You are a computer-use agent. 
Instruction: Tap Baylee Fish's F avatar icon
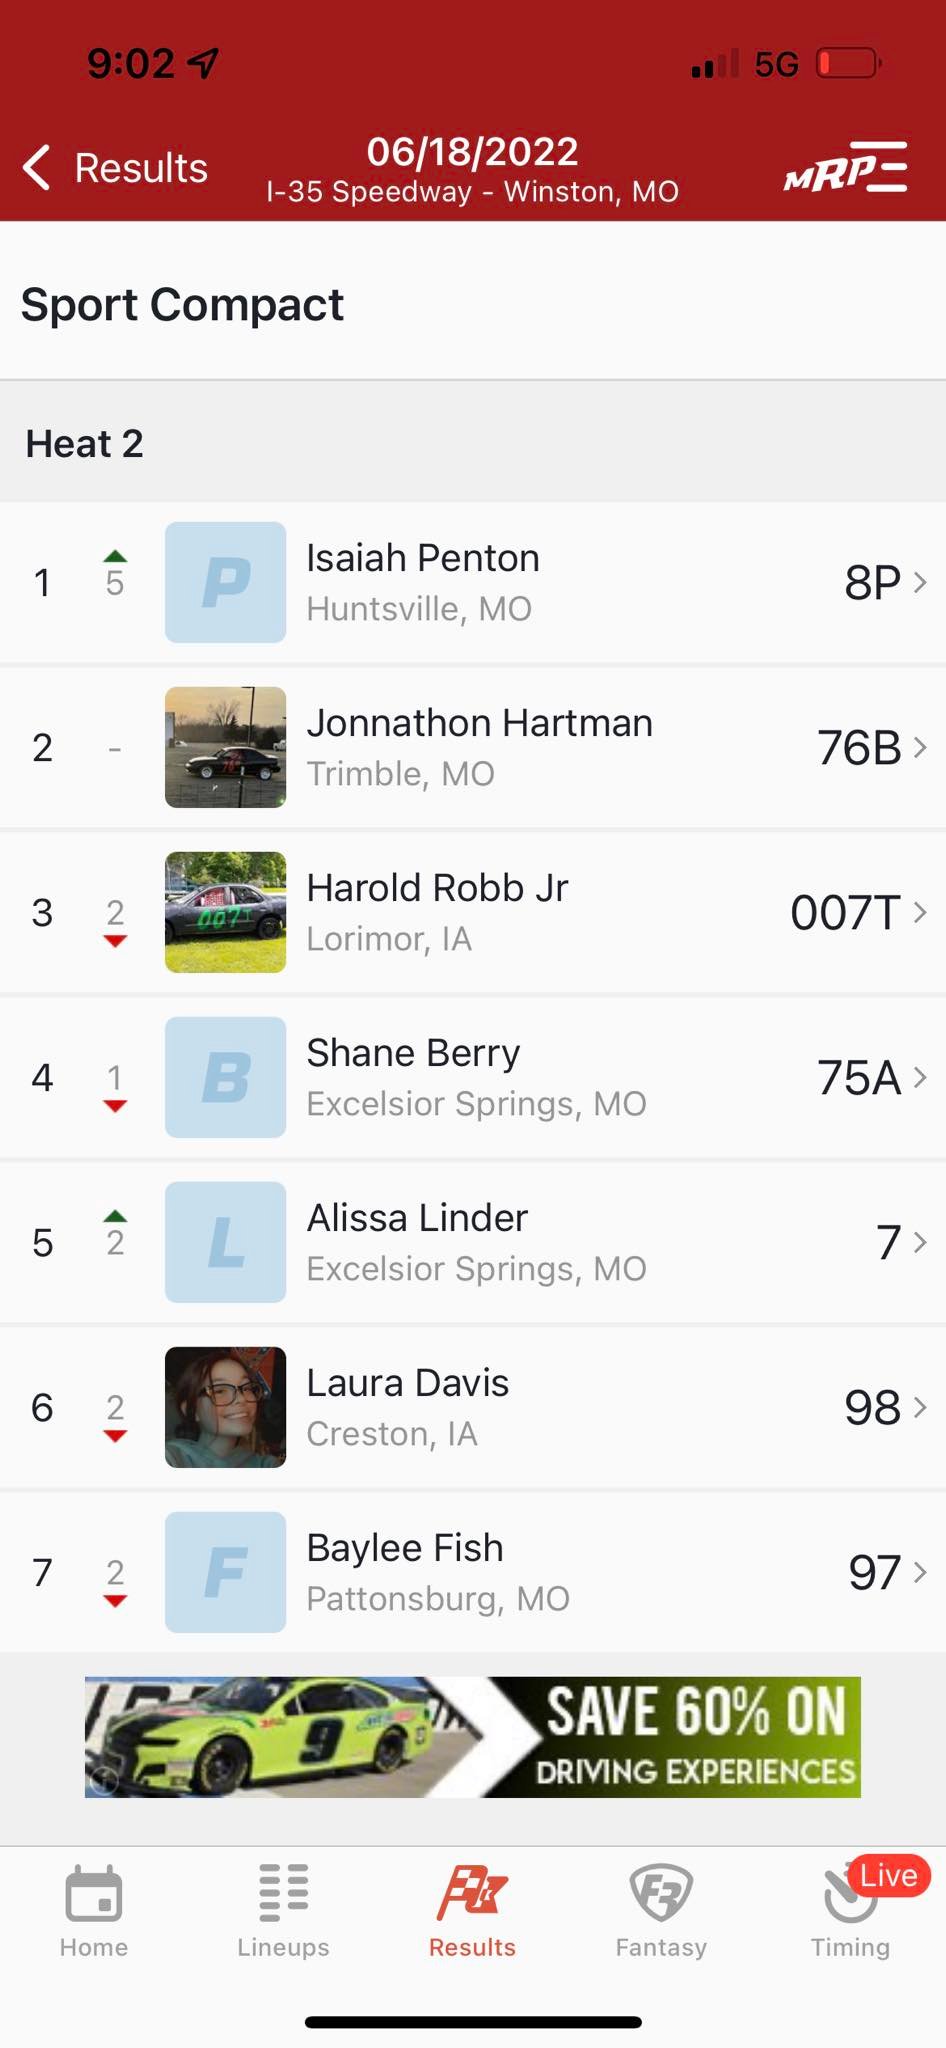tap(225, 1572)
